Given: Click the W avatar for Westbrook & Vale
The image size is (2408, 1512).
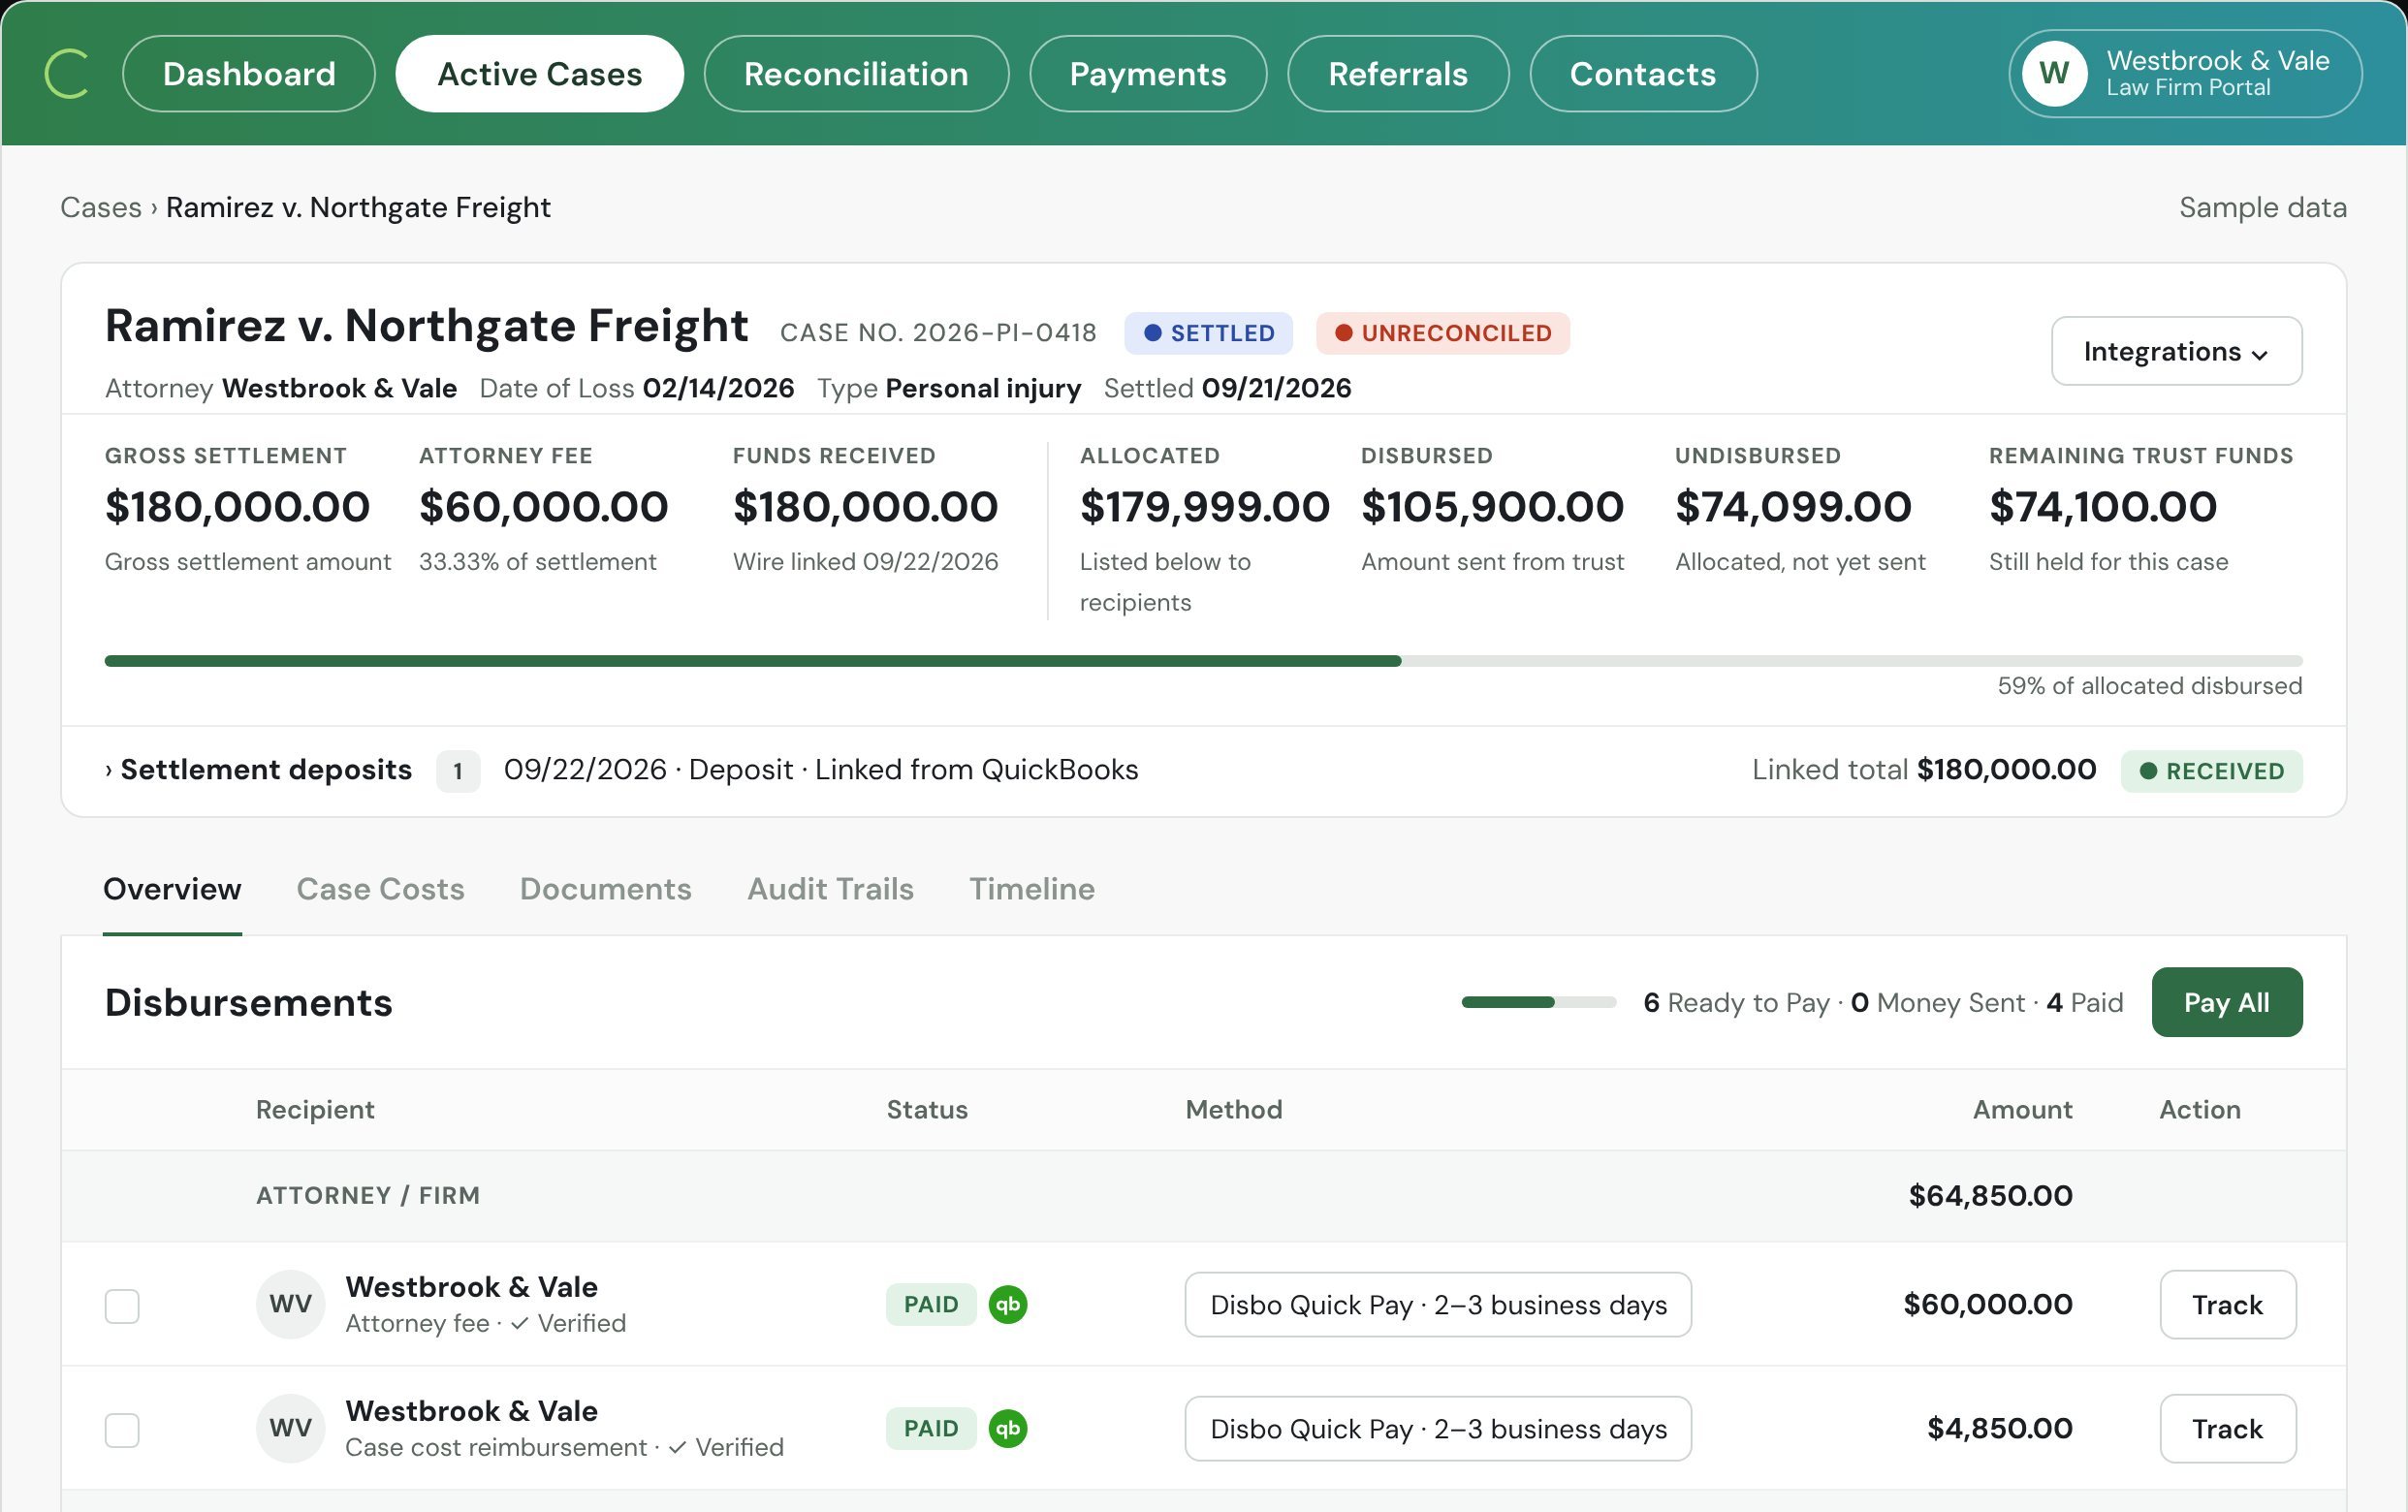Looking at the screenshot, I should pos(2053,73).
